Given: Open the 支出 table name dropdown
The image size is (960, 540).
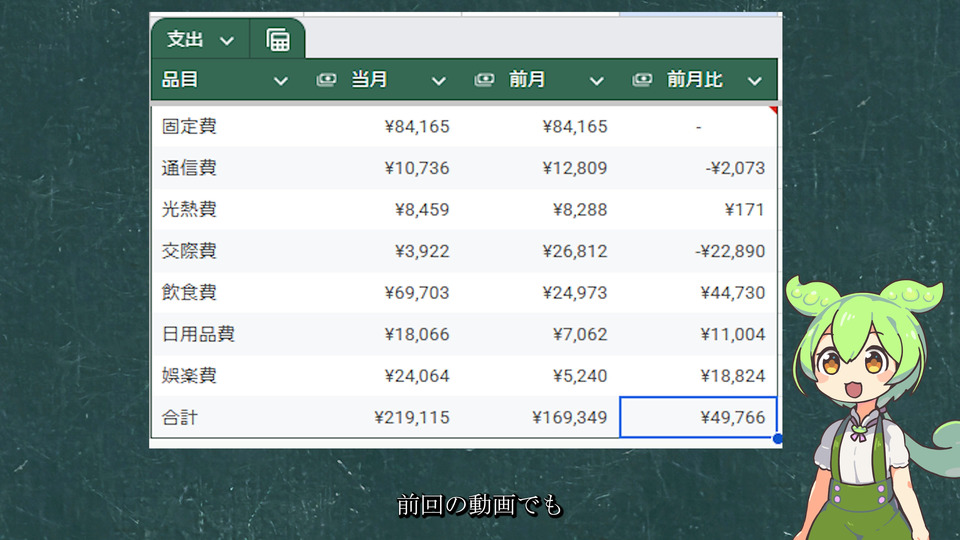Looking at the screenshot, I should (227, 41).
